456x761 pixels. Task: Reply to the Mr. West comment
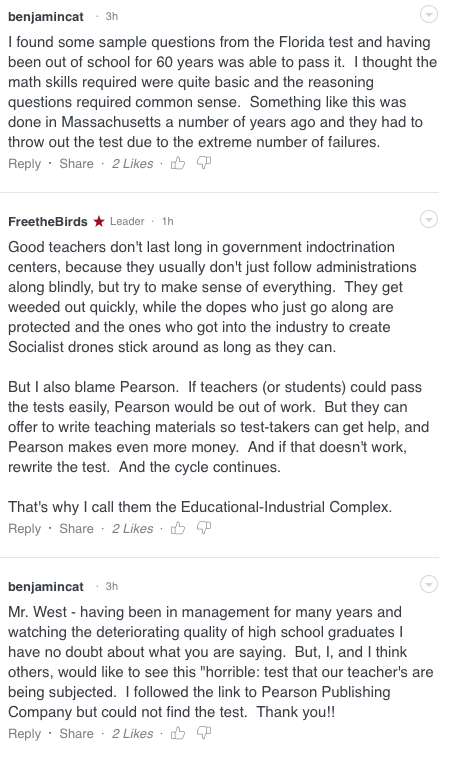tap(24, 734)
